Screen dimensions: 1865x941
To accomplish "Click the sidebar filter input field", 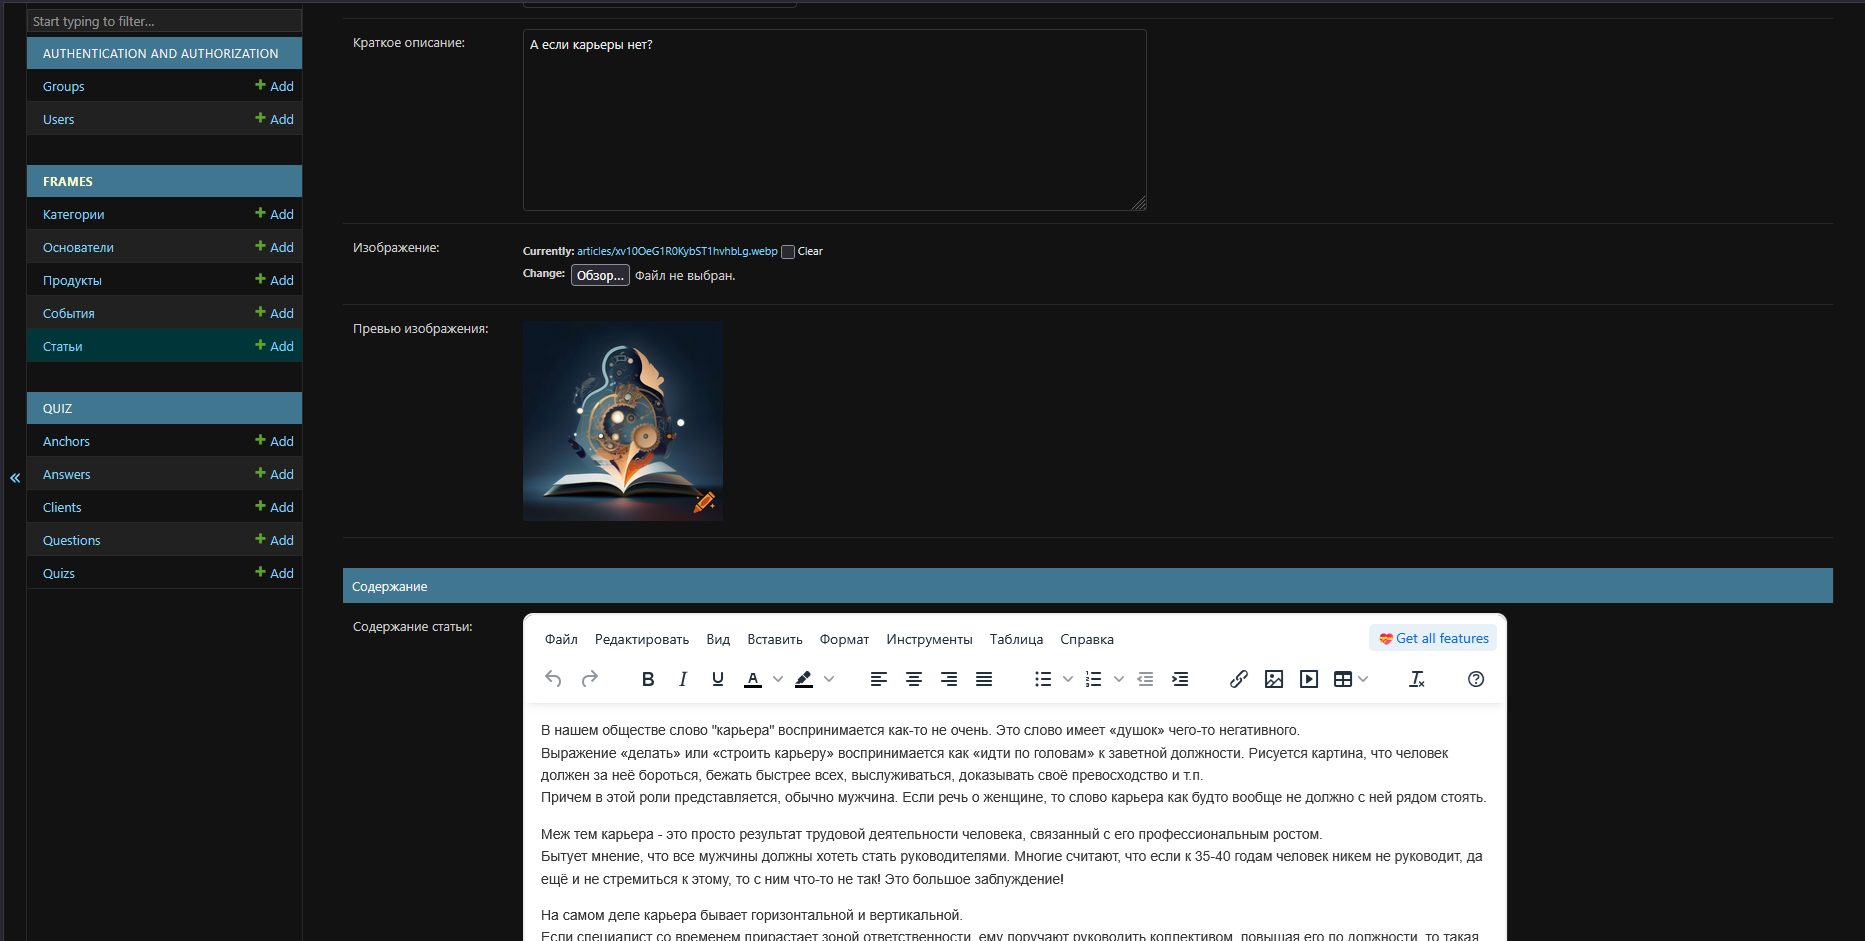I will click(164, 21).
